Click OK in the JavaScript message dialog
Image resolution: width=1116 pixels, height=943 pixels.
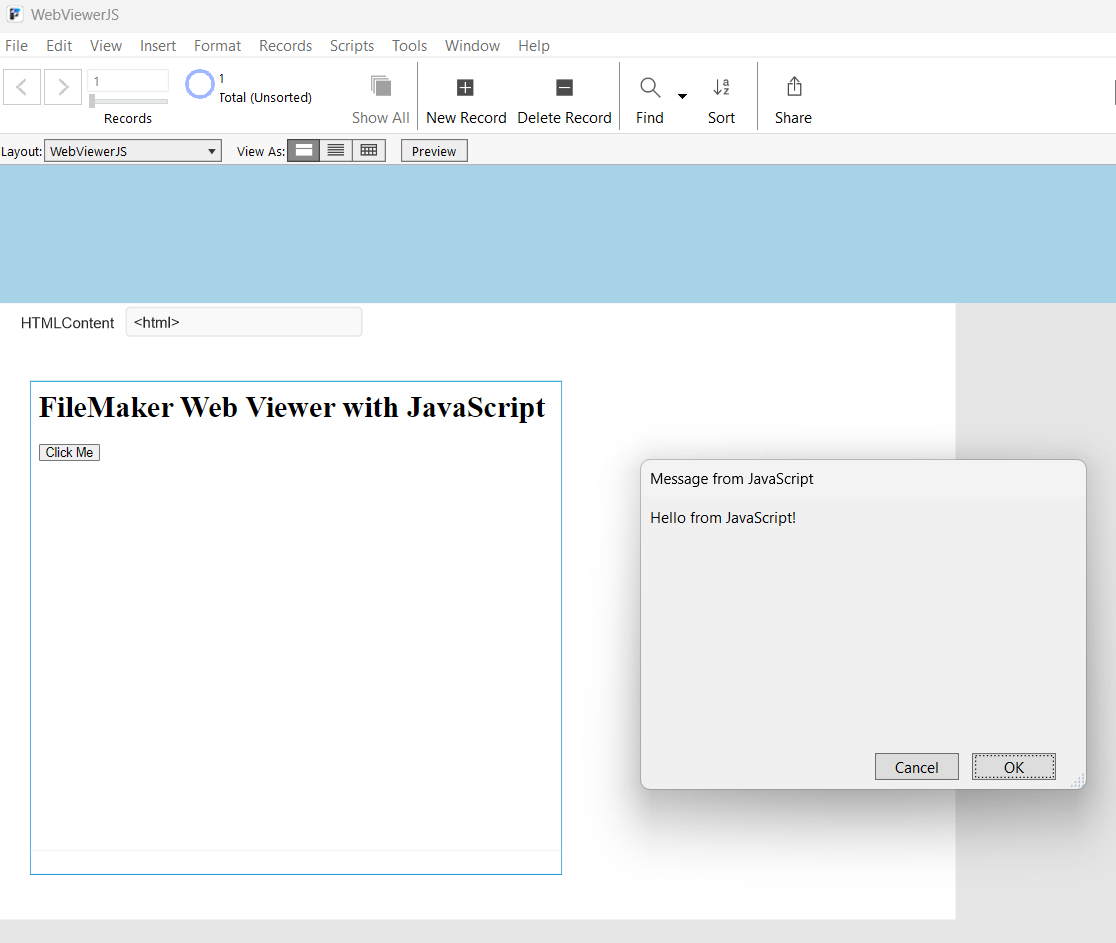tap(1014, 766)
